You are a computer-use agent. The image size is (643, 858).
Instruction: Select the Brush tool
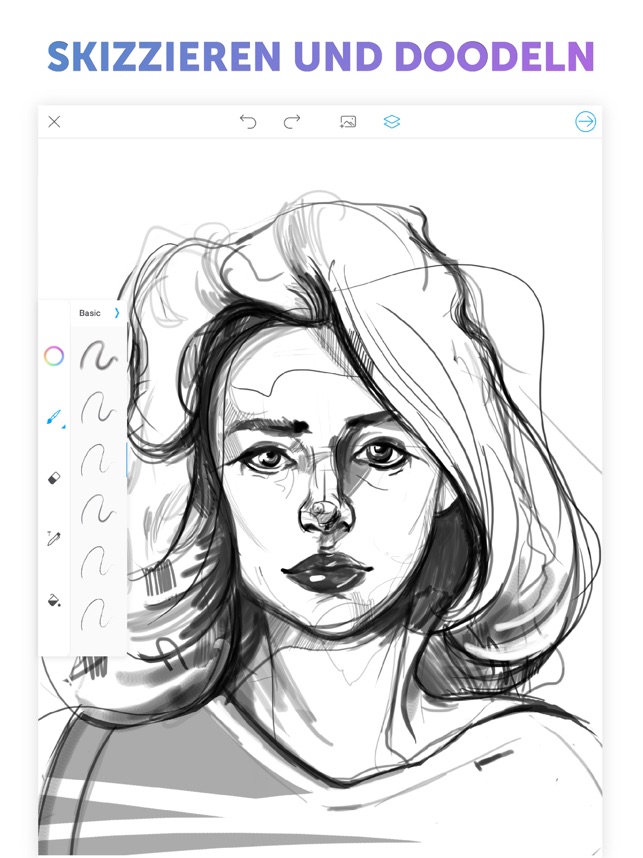54,419
